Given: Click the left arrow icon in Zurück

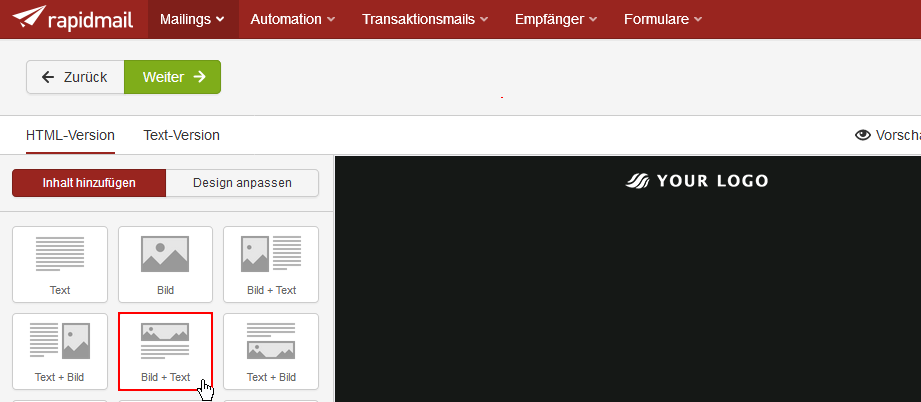Looking at the screenshot, I should [x=48, y=77].
